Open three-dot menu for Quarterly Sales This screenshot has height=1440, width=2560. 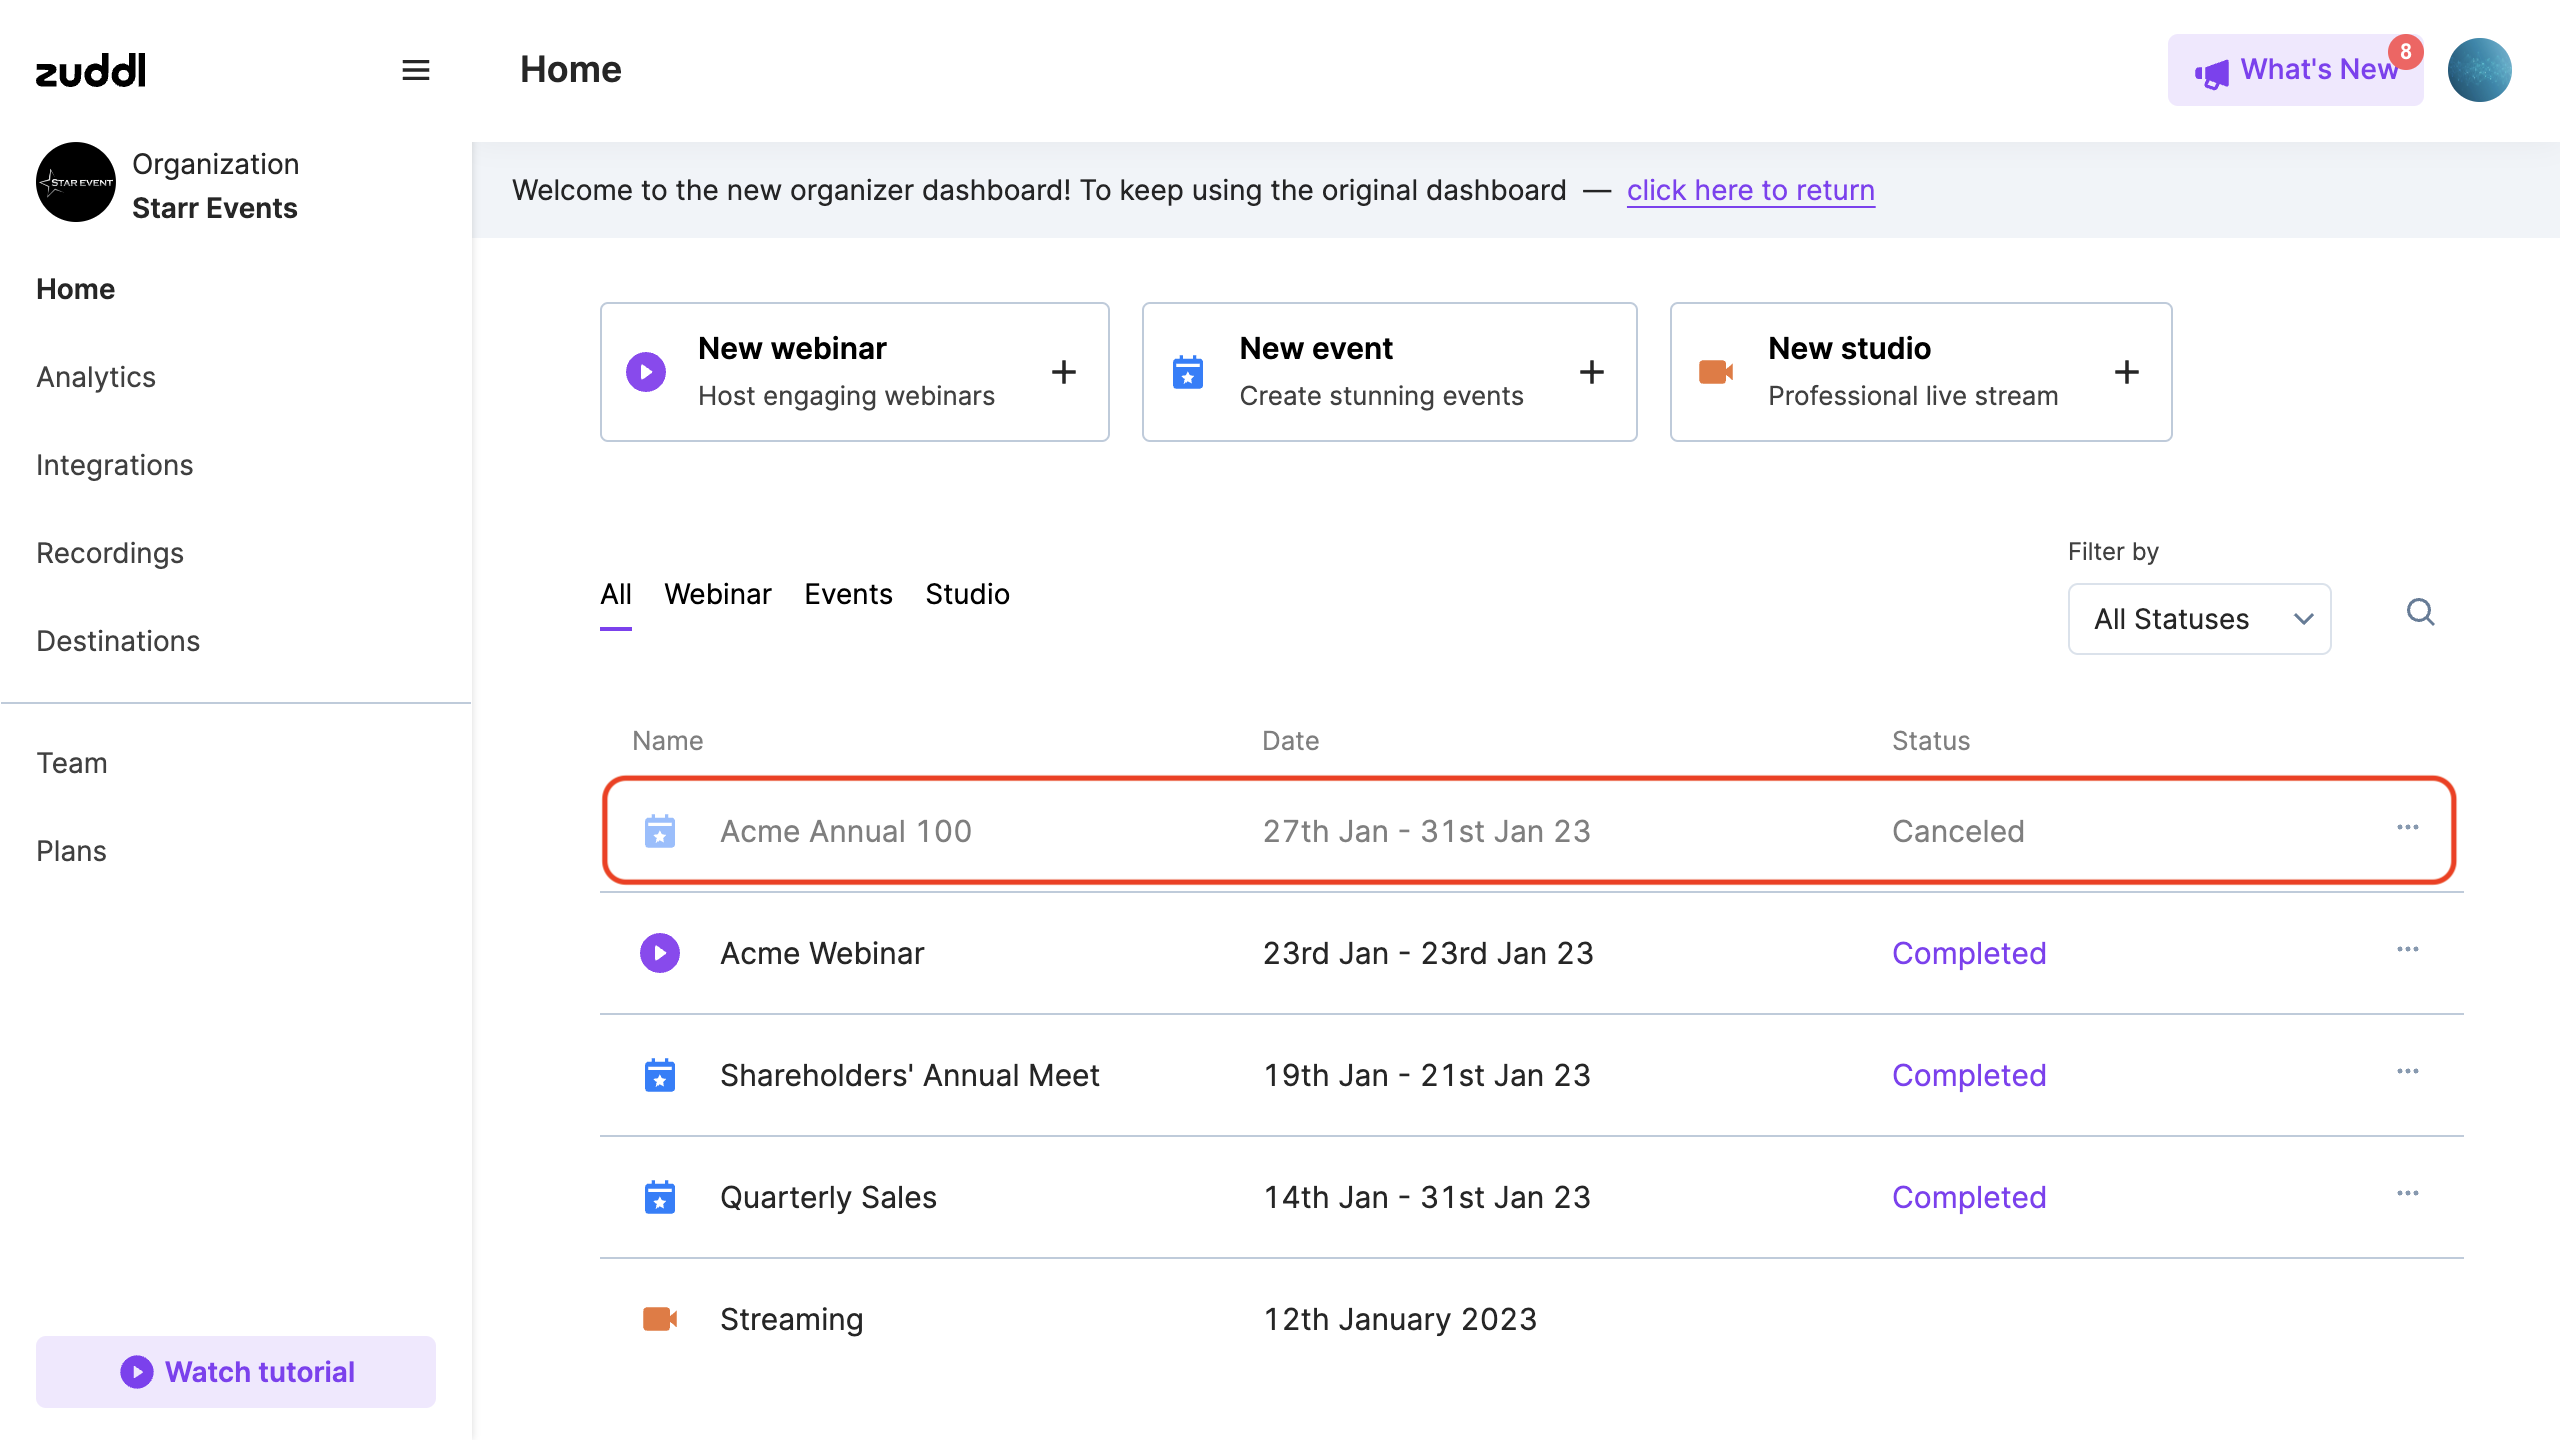2407,1193
